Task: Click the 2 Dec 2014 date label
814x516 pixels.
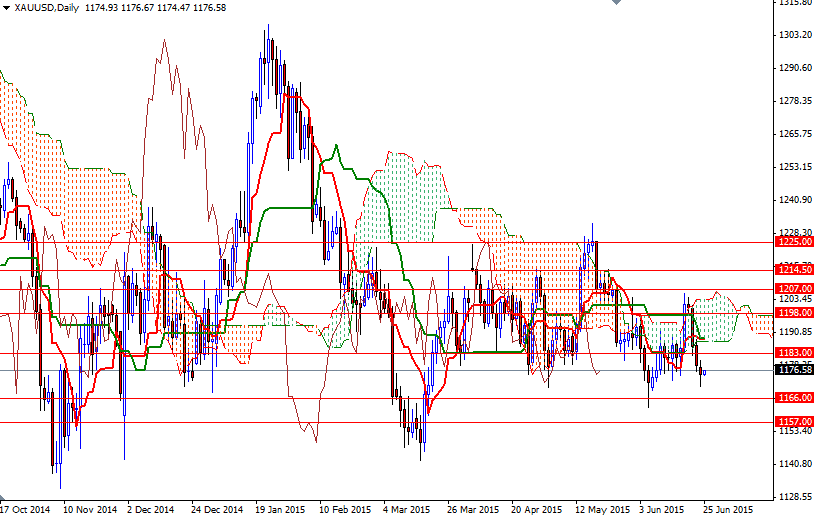Action: pyautogui.click(x=152, y=508)
